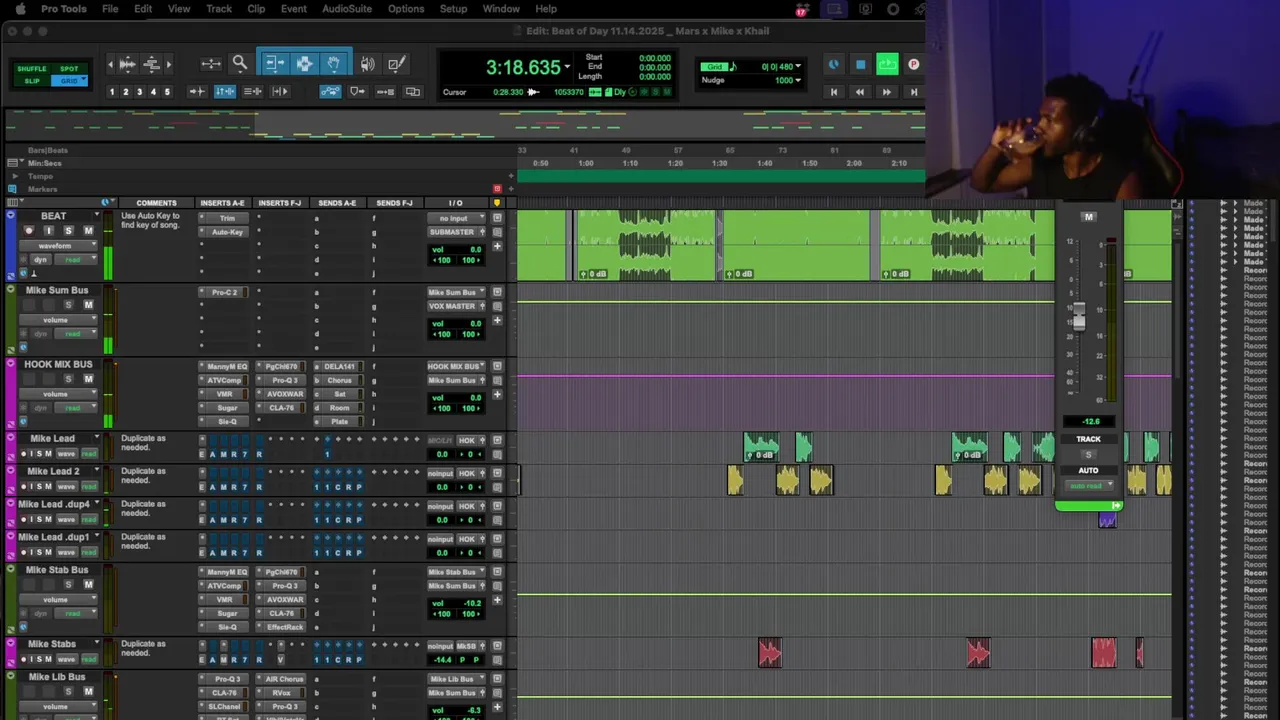1280x720 pixels.
Task: Select the Pencil tool
Action: pyautogui.click(x=397, y=64)
